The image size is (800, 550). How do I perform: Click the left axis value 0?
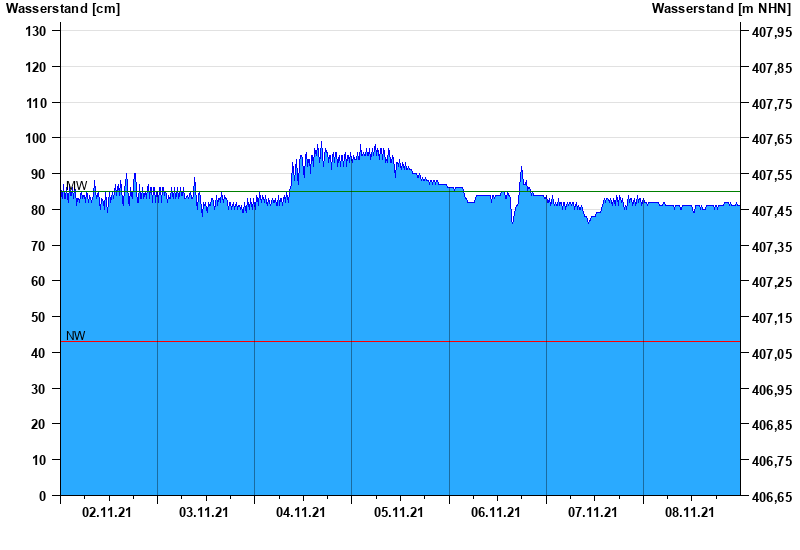(42, 496)
